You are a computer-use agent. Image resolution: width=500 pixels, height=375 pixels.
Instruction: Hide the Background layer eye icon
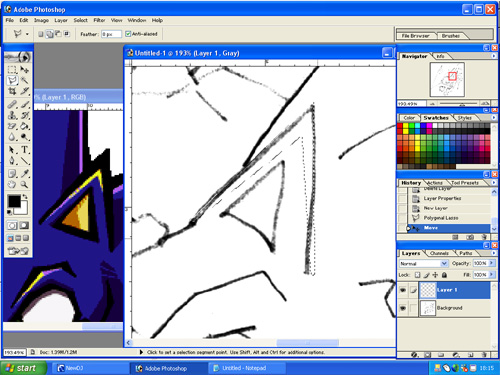(x=403, y=308)
